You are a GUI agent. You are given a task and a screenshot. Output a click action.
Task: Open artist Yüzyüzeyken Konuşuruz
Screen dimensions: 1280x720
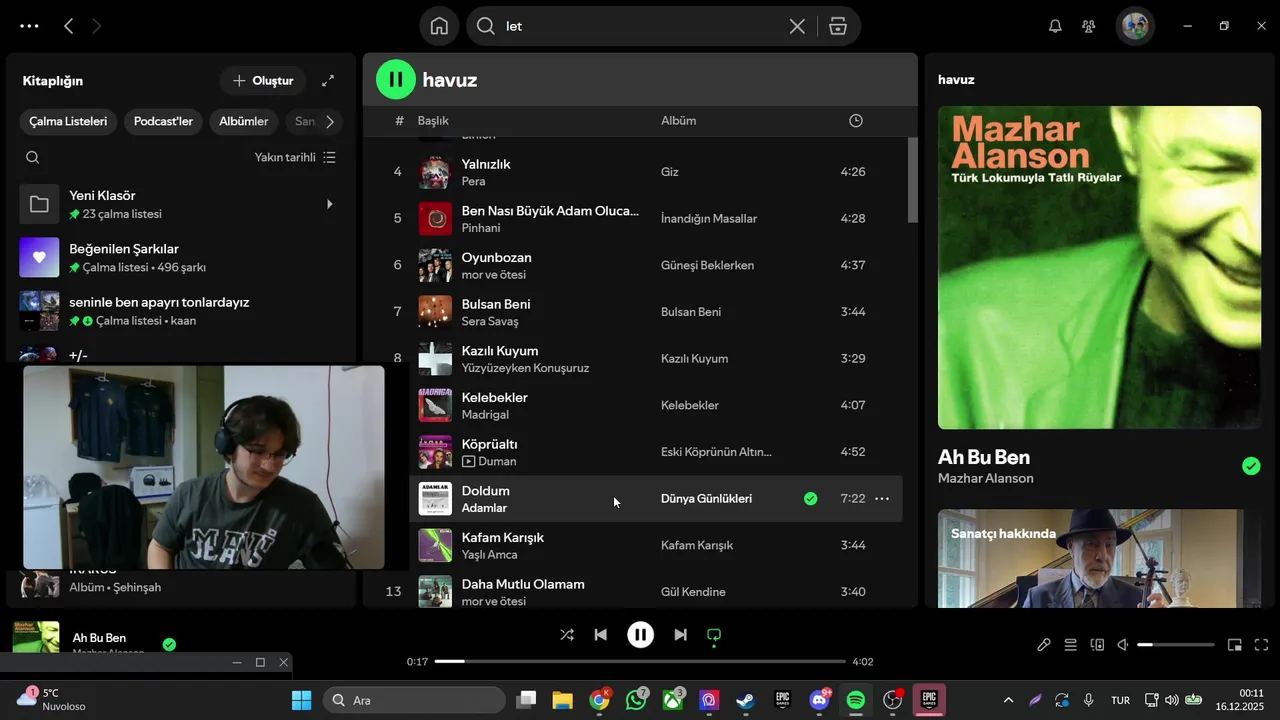tap(525, 368)
